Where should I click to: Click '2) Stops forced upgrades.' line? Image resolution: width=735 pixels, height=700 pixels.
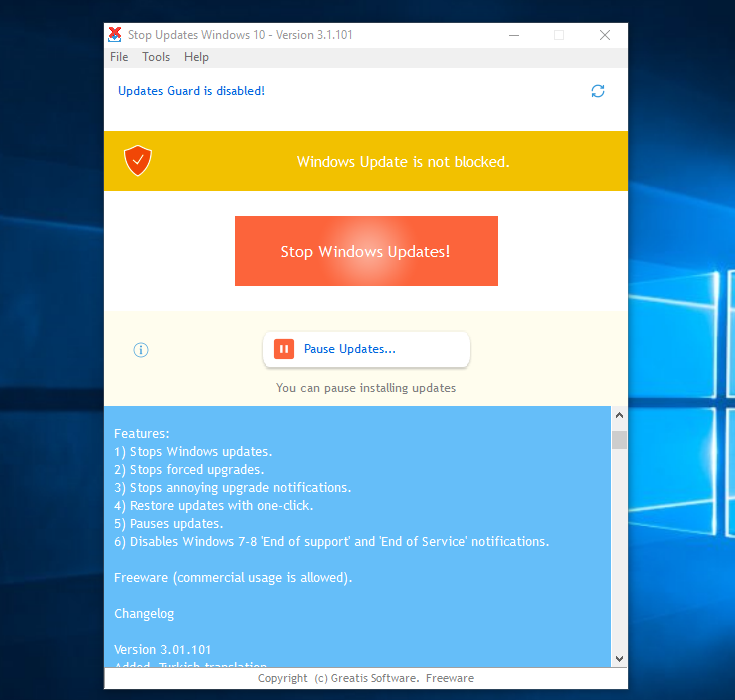(189, 470)
